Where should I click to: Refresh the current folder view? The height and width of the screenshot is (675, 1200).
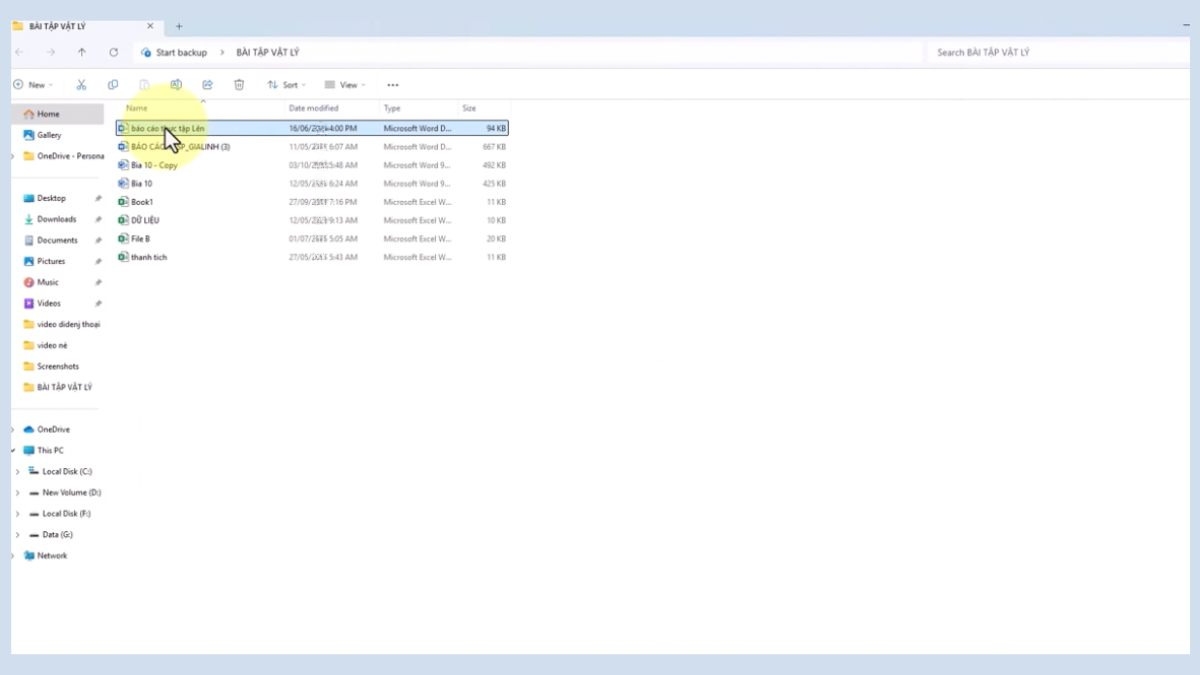114,52
